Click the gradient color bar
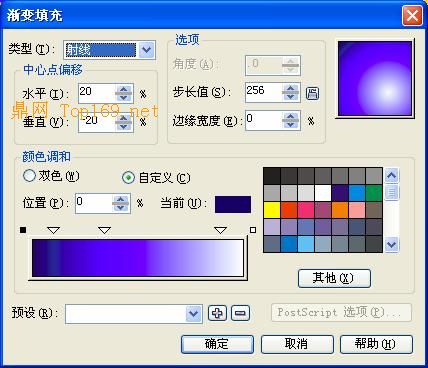The height and width of the screenshot is (368, 428). [x=138, y=258]
